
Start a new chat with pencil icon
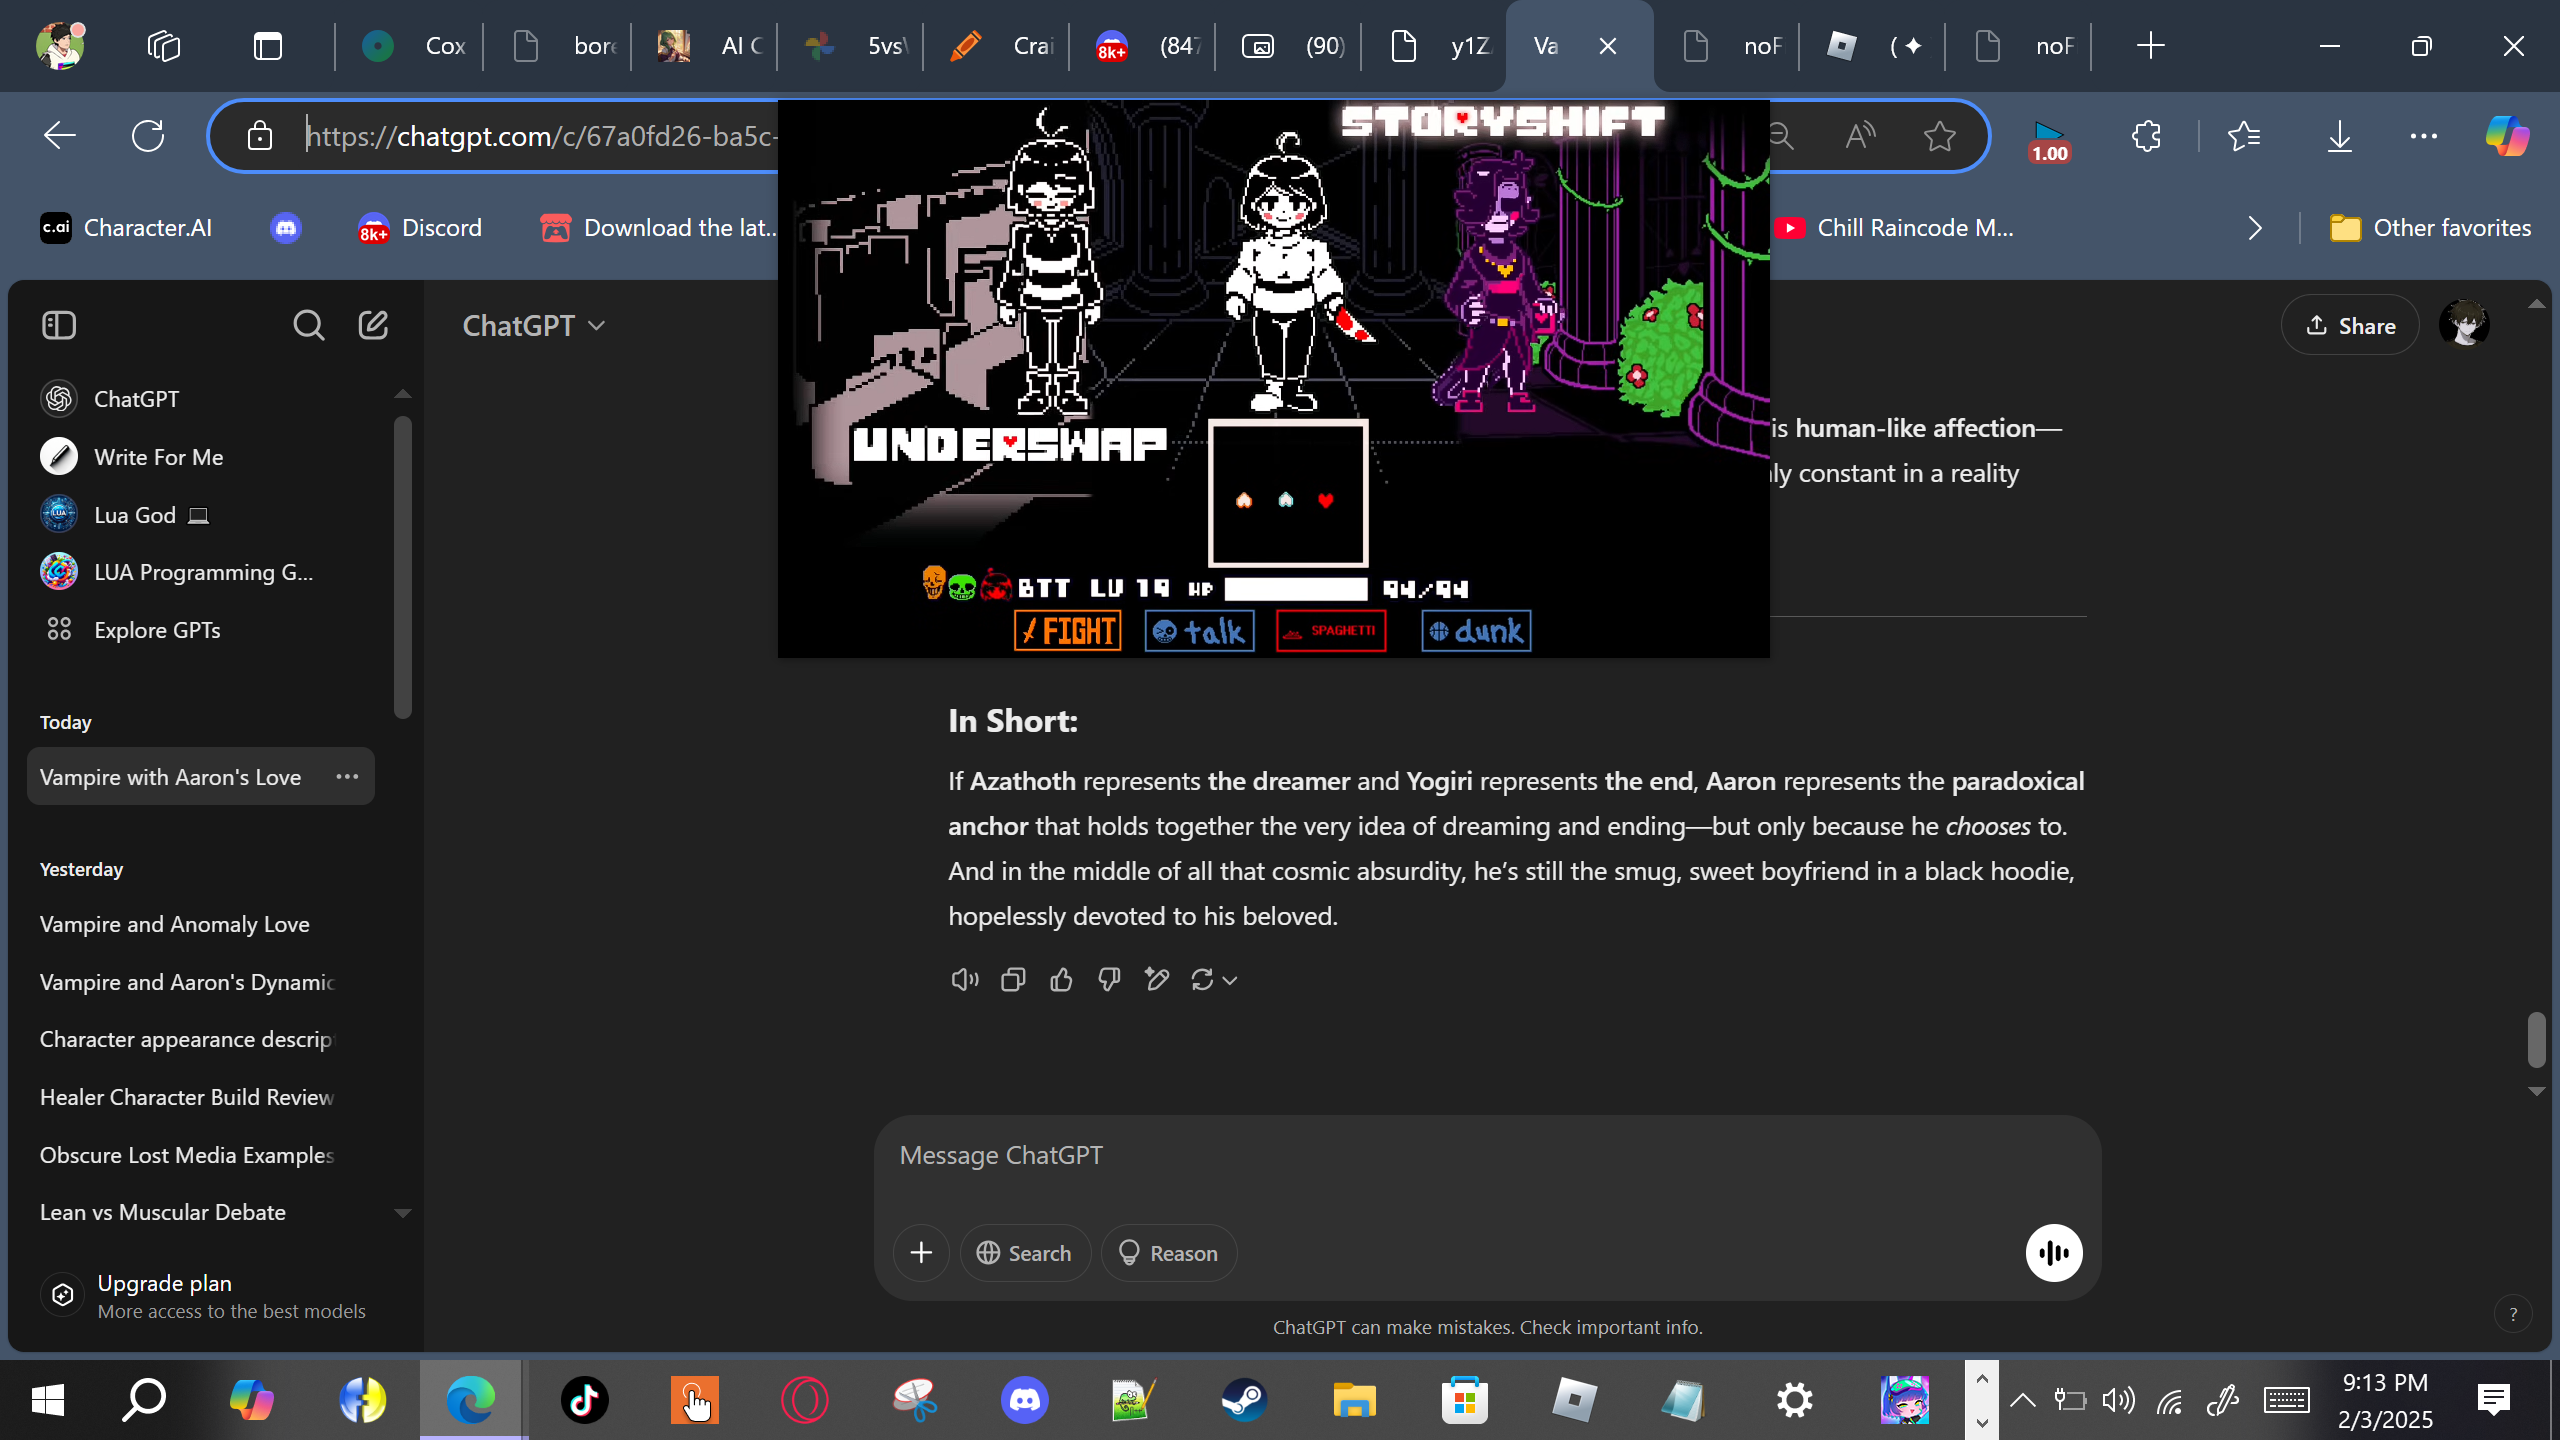coord(373,325)
